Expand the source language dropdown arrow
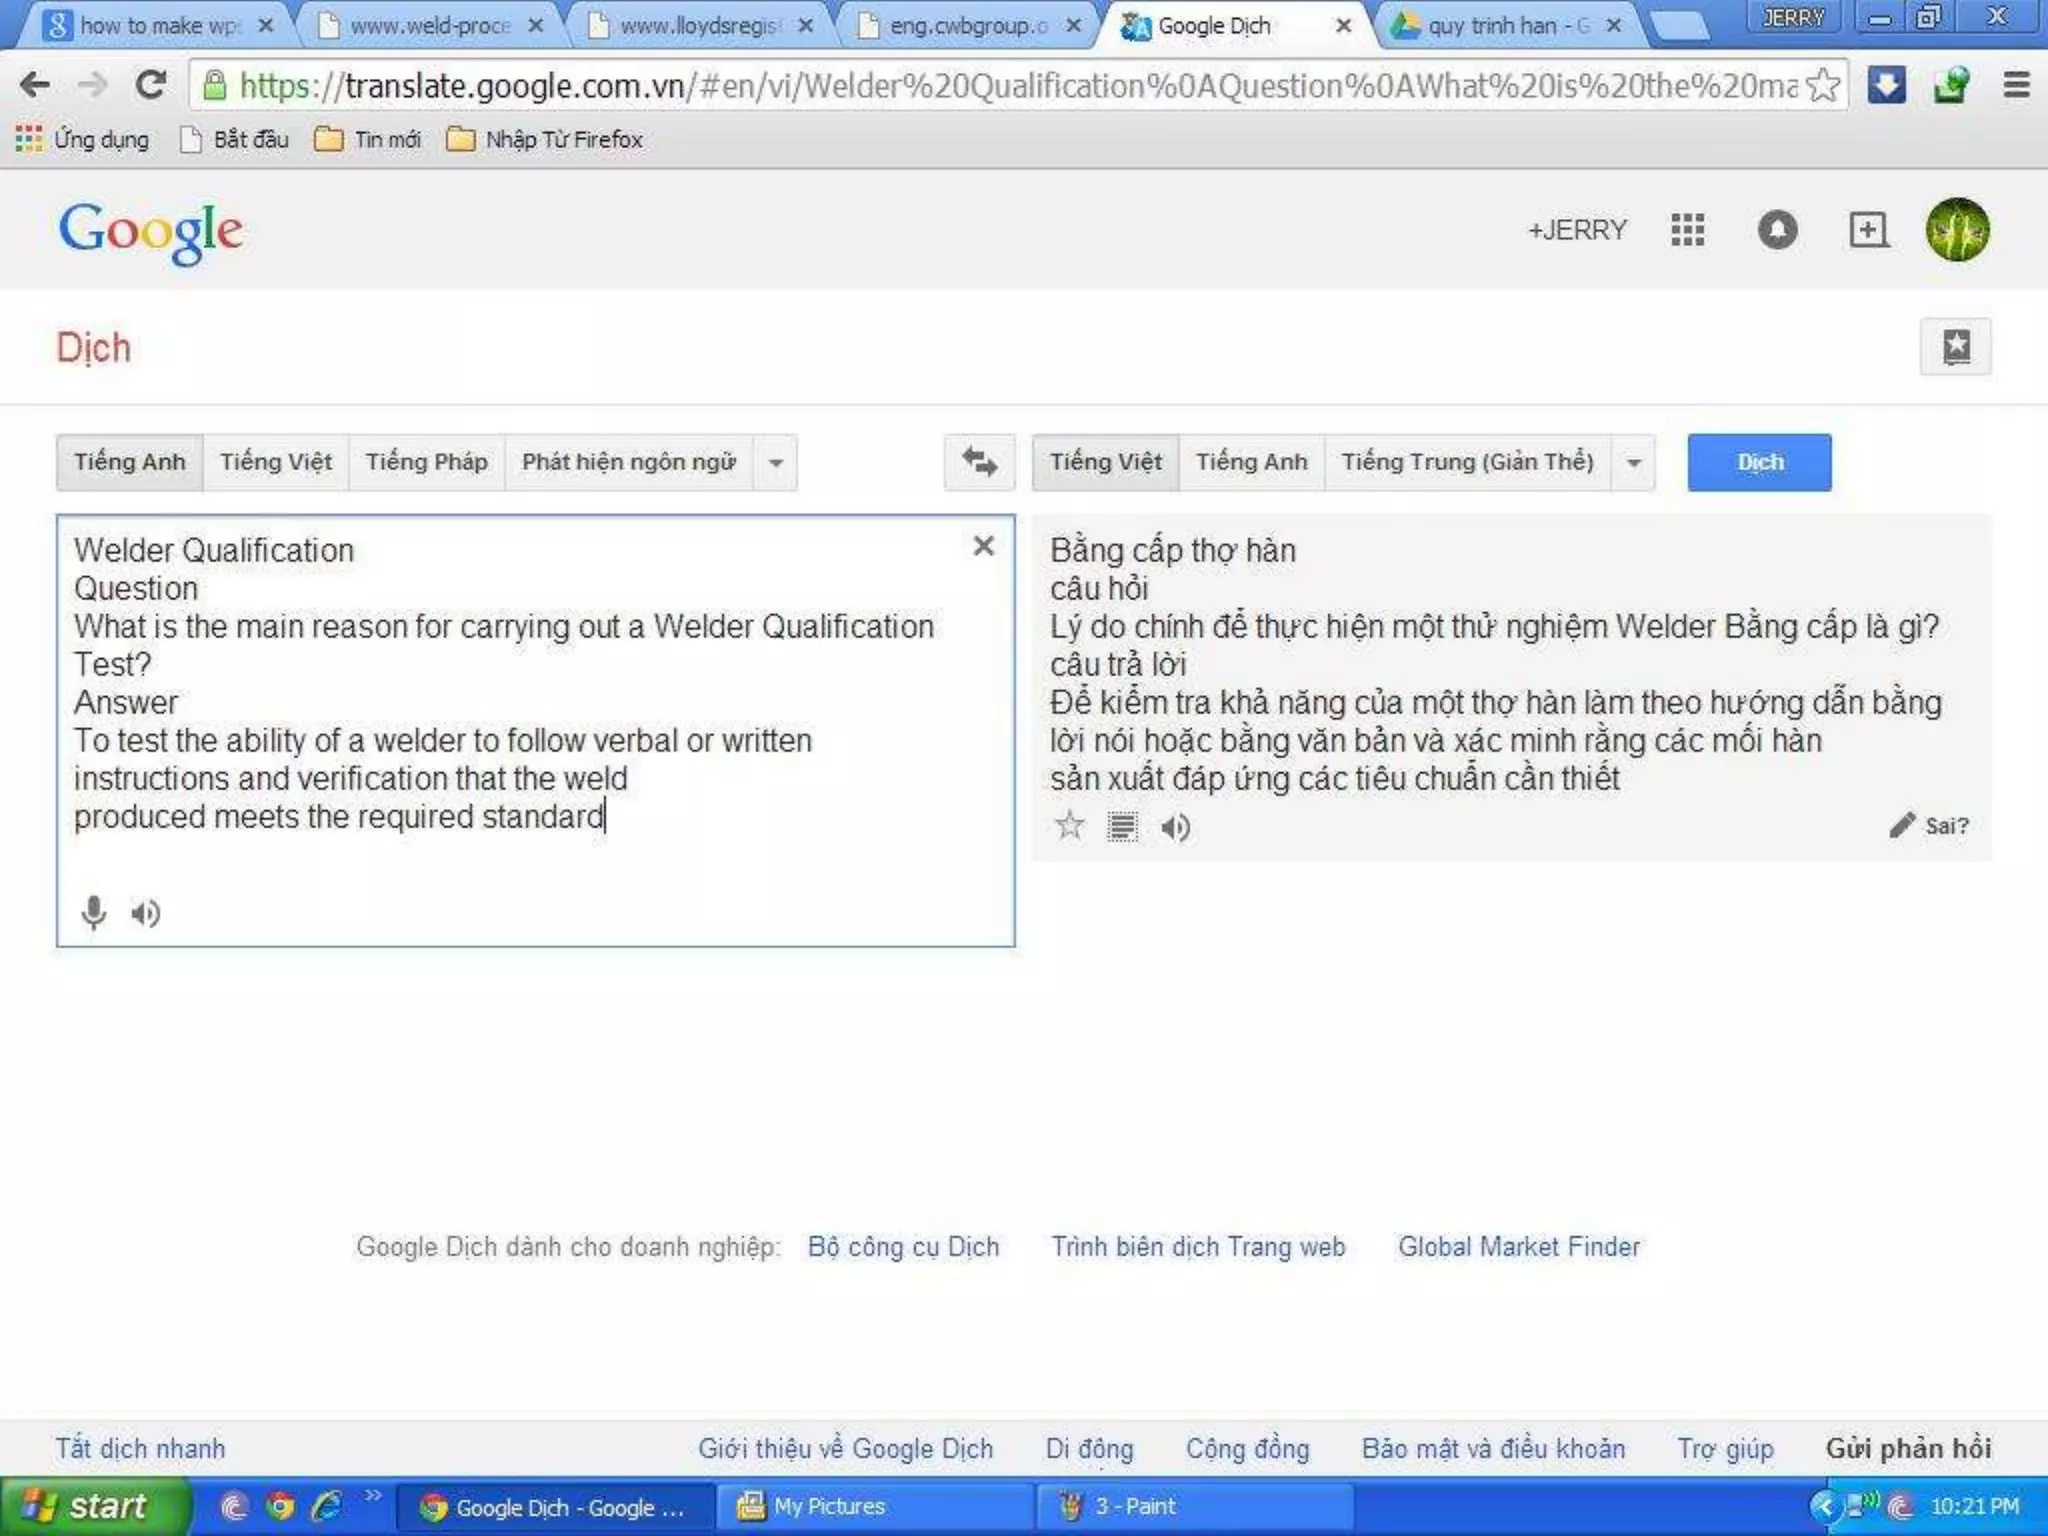Screen dimensions: 2048x1536 tap(776, 463)
